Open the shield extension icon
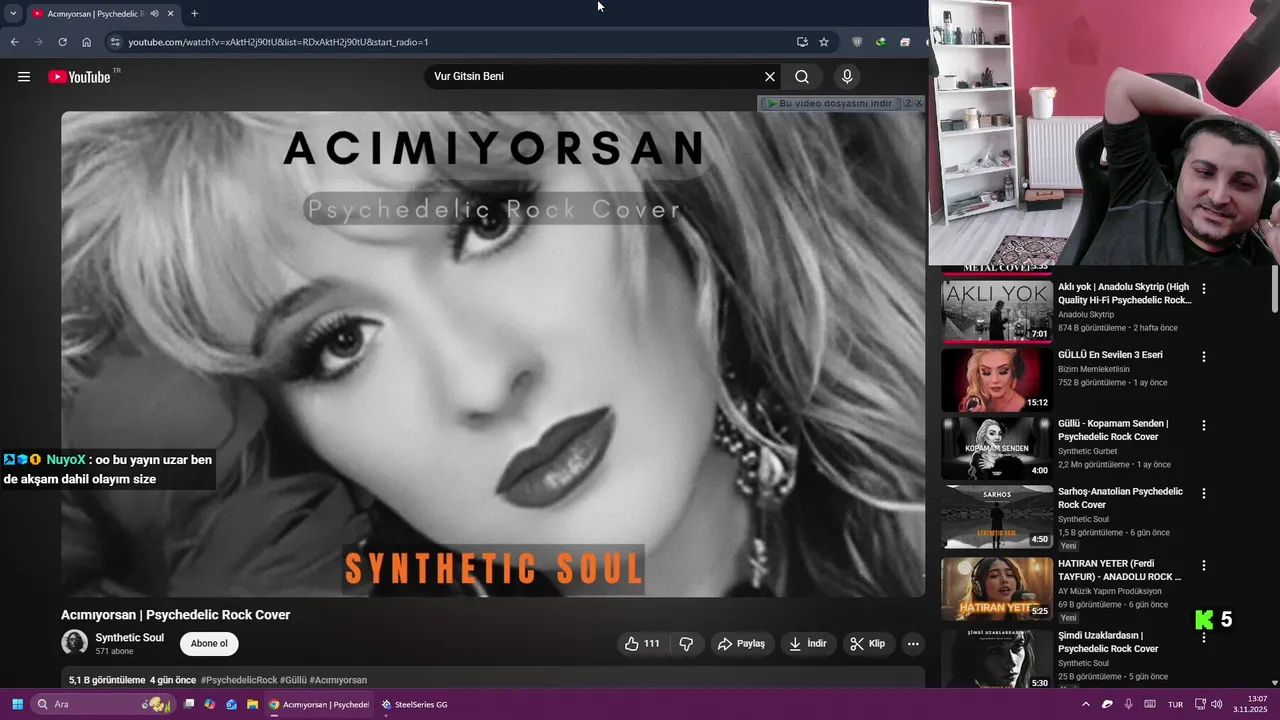1280x720 pixels. tap(857, 42)
